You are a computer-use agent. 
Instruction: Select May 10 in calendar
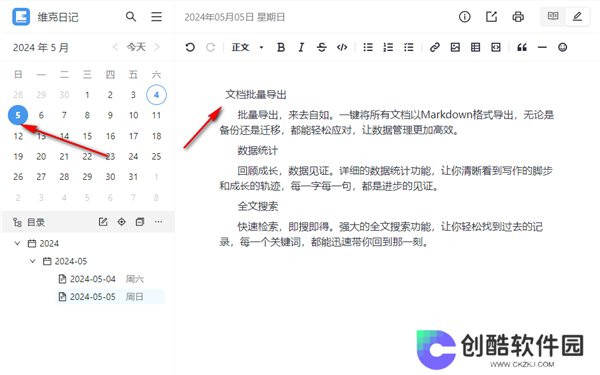click(x=133, y=115)
